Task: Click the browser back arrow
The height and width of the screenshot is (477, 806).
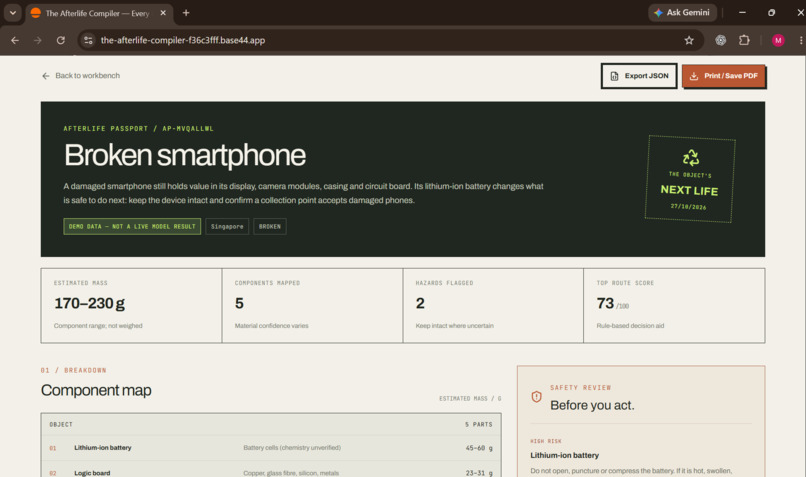Action: [15, 40]
